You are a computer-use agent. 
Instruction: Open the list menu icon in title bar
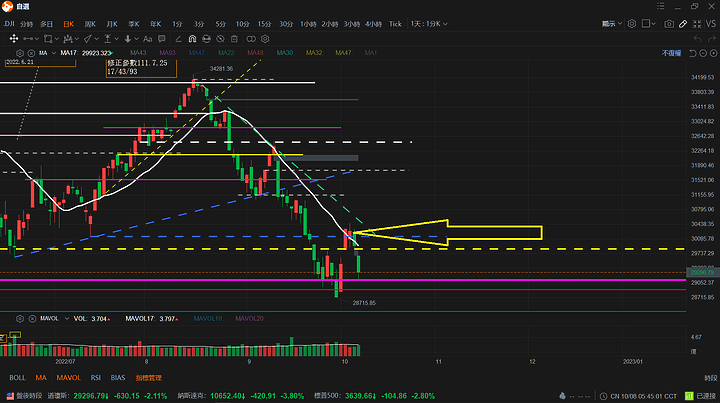[661, 6]
